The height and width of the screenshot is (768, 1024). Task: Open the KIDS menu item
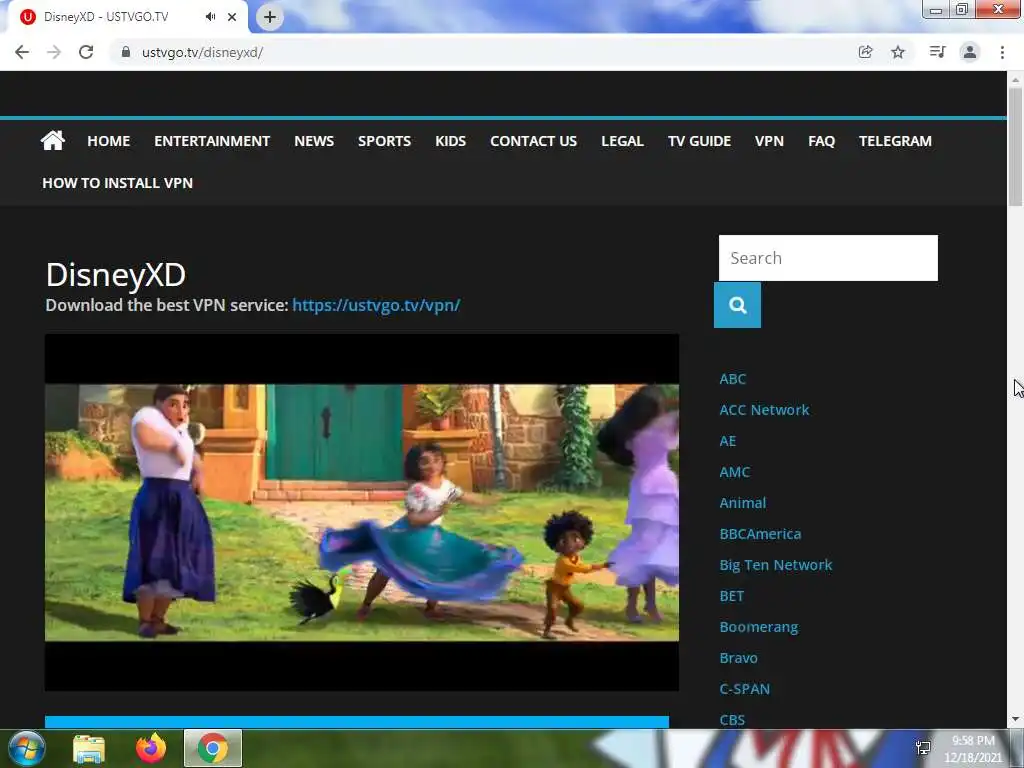(x=451, y=141)
